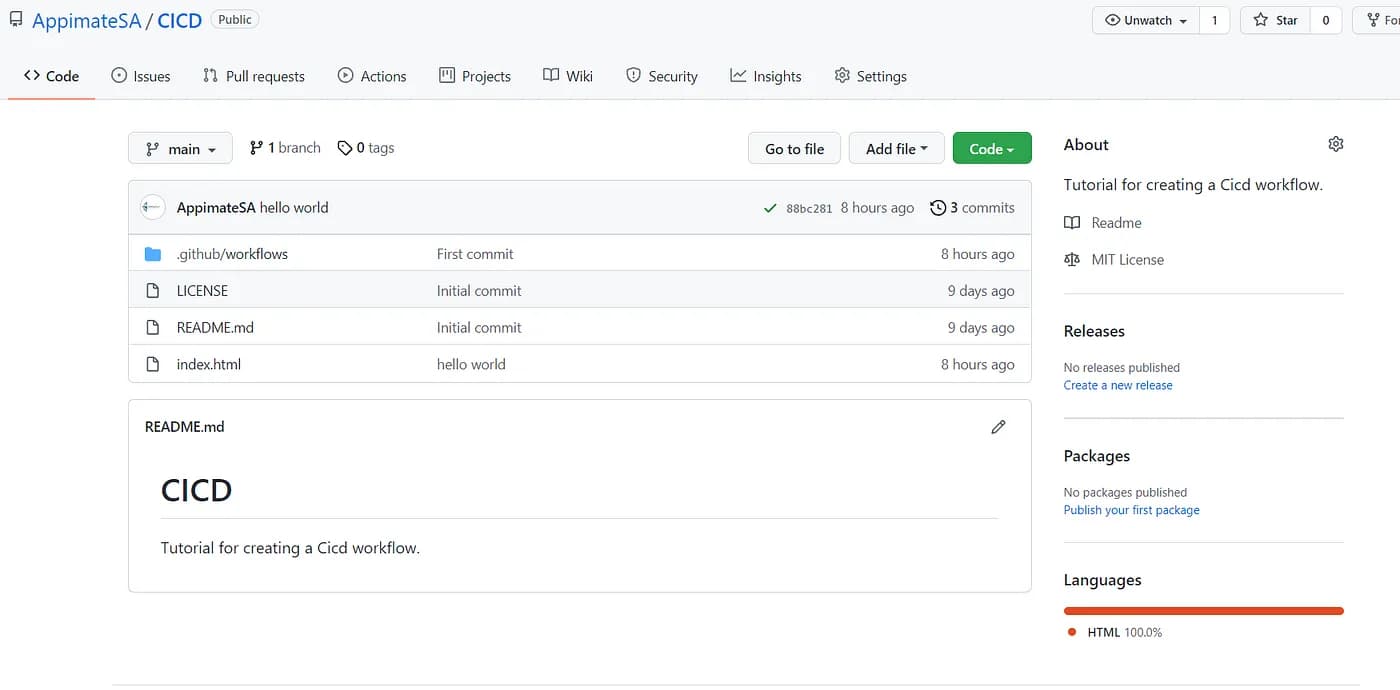Viewport: 1400px width, 690px height.
Task: Click the .github/workflows folder icon
Action: (x=153, y=254)
